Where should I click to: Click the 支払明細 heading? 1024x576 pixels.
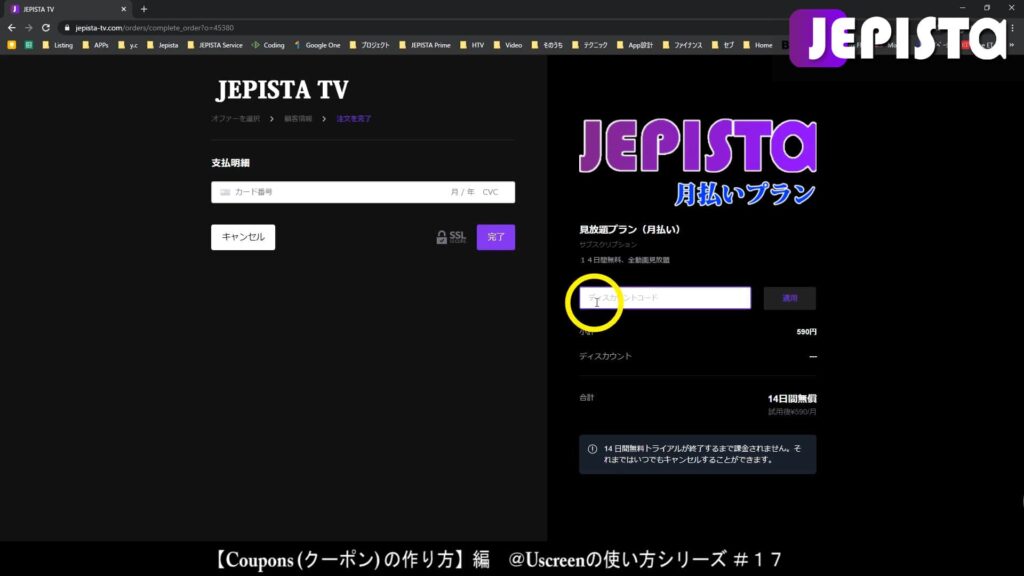(x=231, y=163)
